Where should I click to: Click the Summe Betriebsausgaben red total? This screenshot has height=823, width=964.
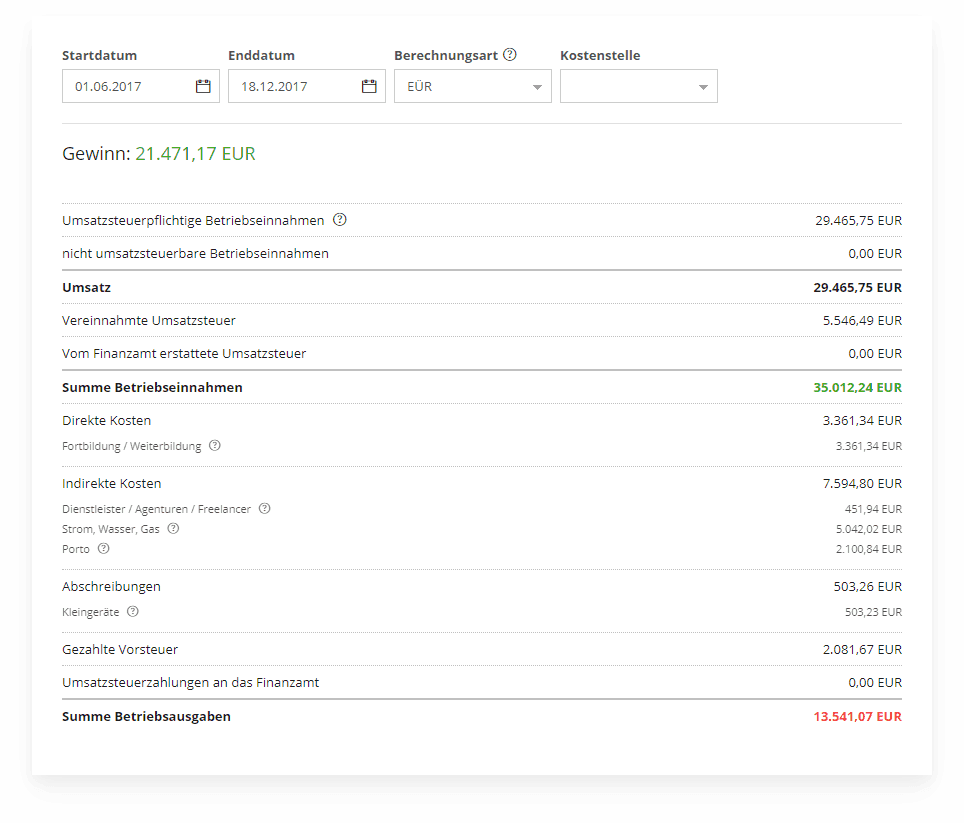(857, 717)
